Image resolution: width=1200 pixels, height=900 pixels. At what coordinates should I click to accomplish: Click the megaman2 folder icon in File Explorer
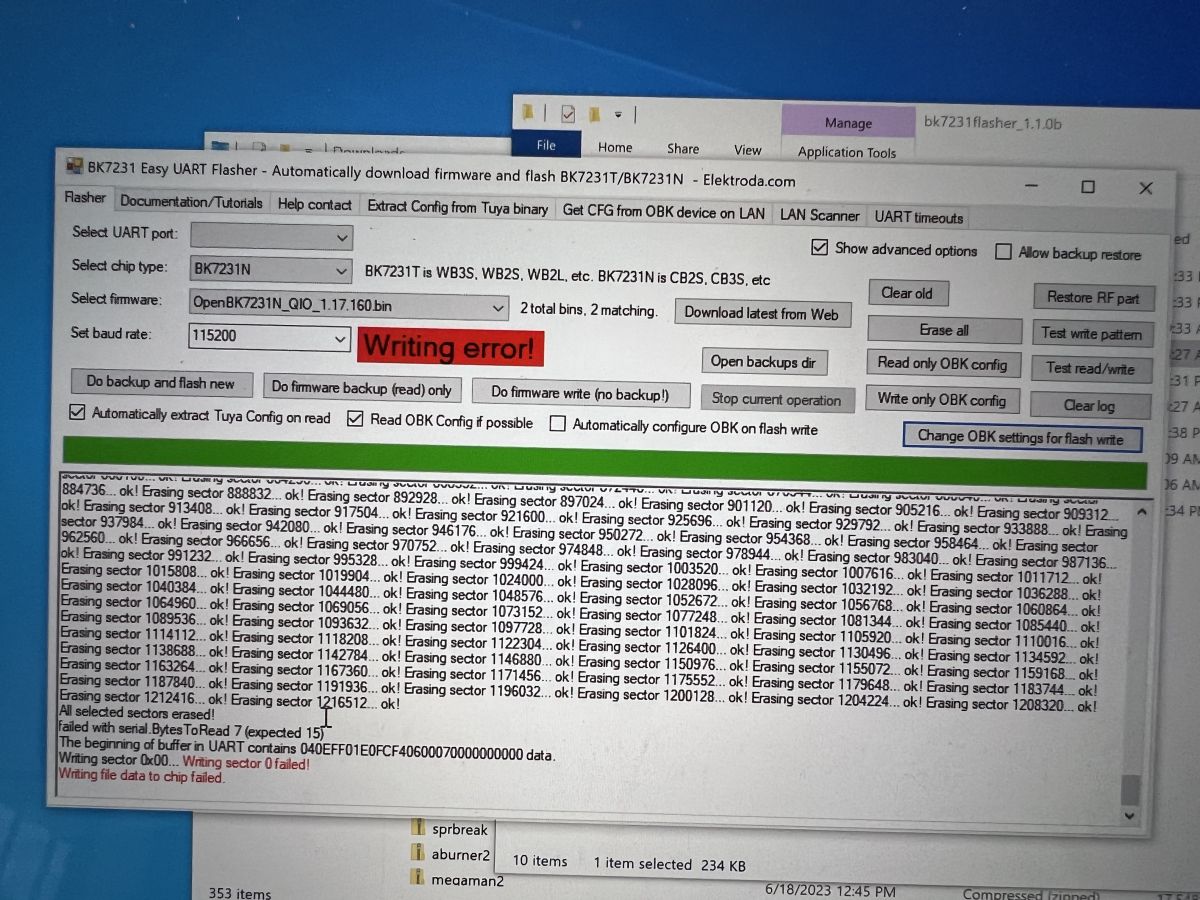418,879
